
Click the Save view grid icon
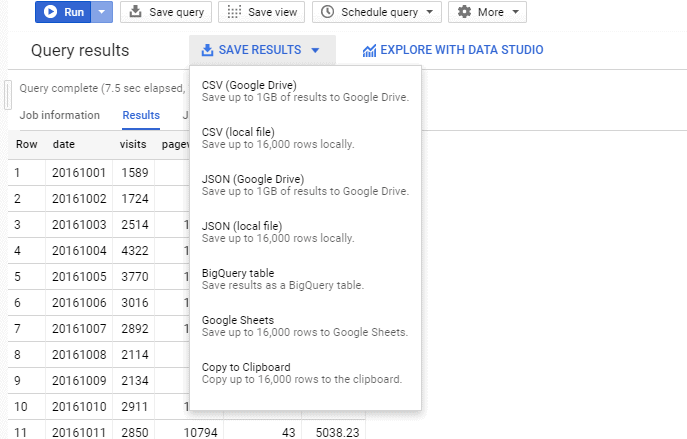pyautogui.click(x=234, y=12)
